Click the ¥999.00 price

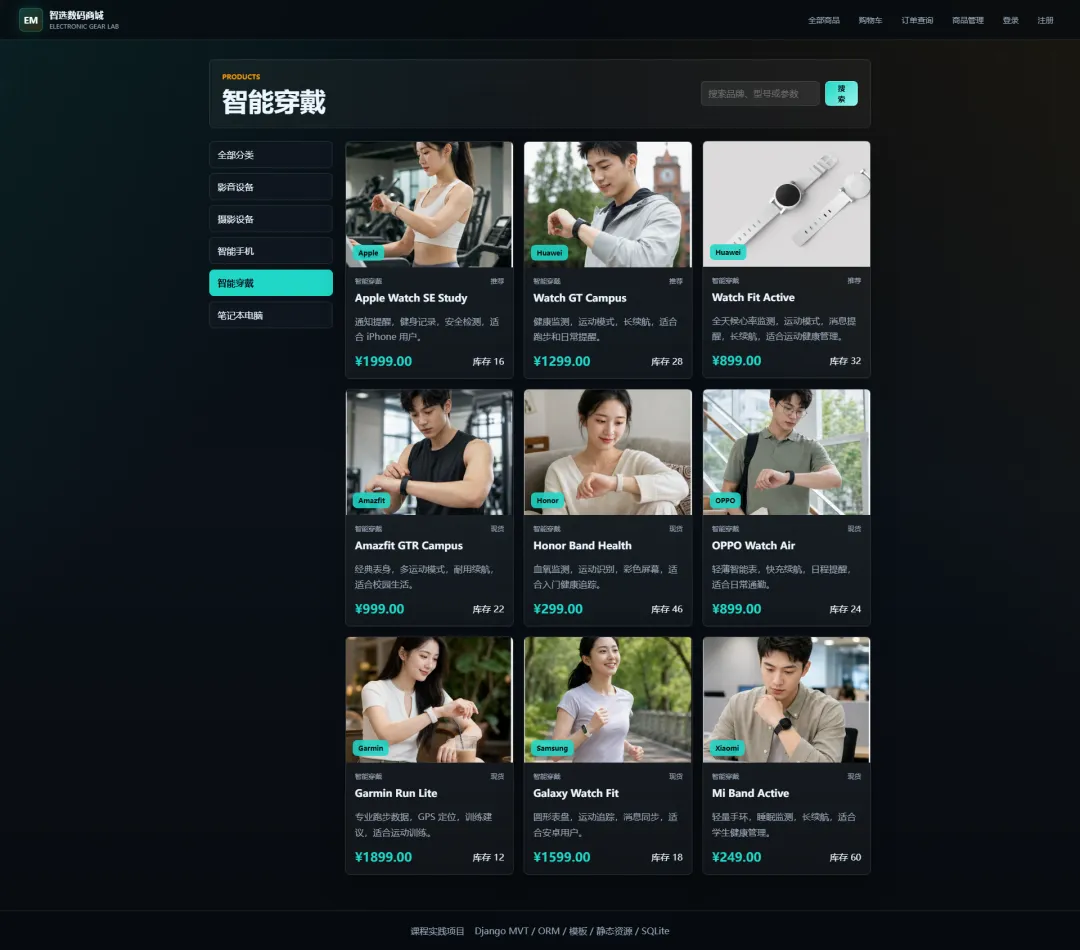coord(379,609)
